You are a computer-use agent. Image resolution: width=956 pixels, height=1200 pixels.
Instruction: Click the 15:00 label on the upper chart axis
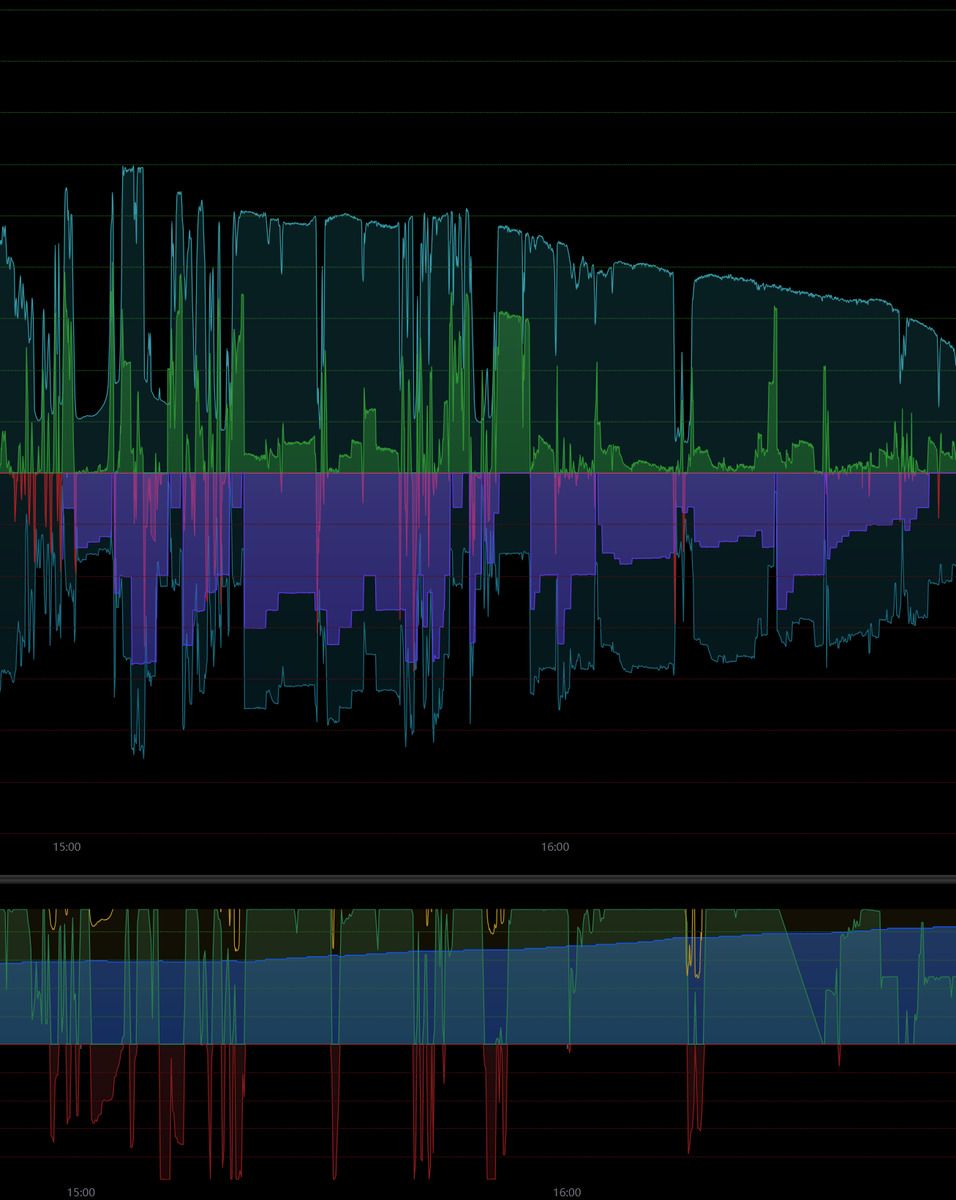[66, 846]
